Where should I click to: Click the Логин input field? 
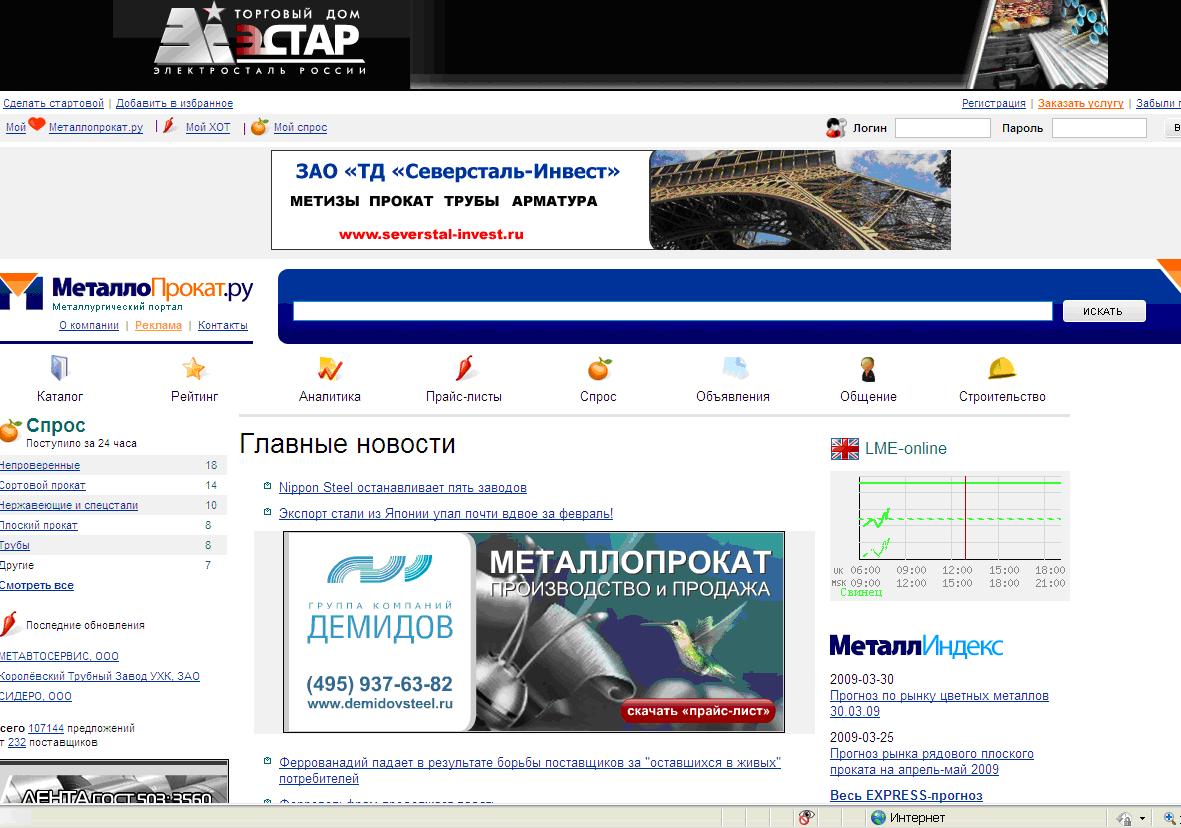942,128
